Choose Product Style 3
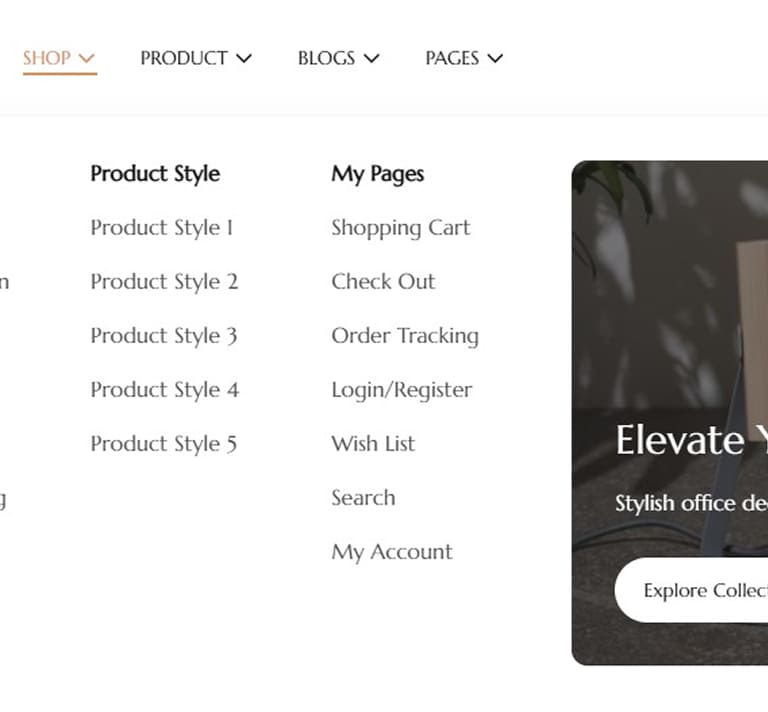The height and width of the screenshot is (712, 768). coord(164,336)
